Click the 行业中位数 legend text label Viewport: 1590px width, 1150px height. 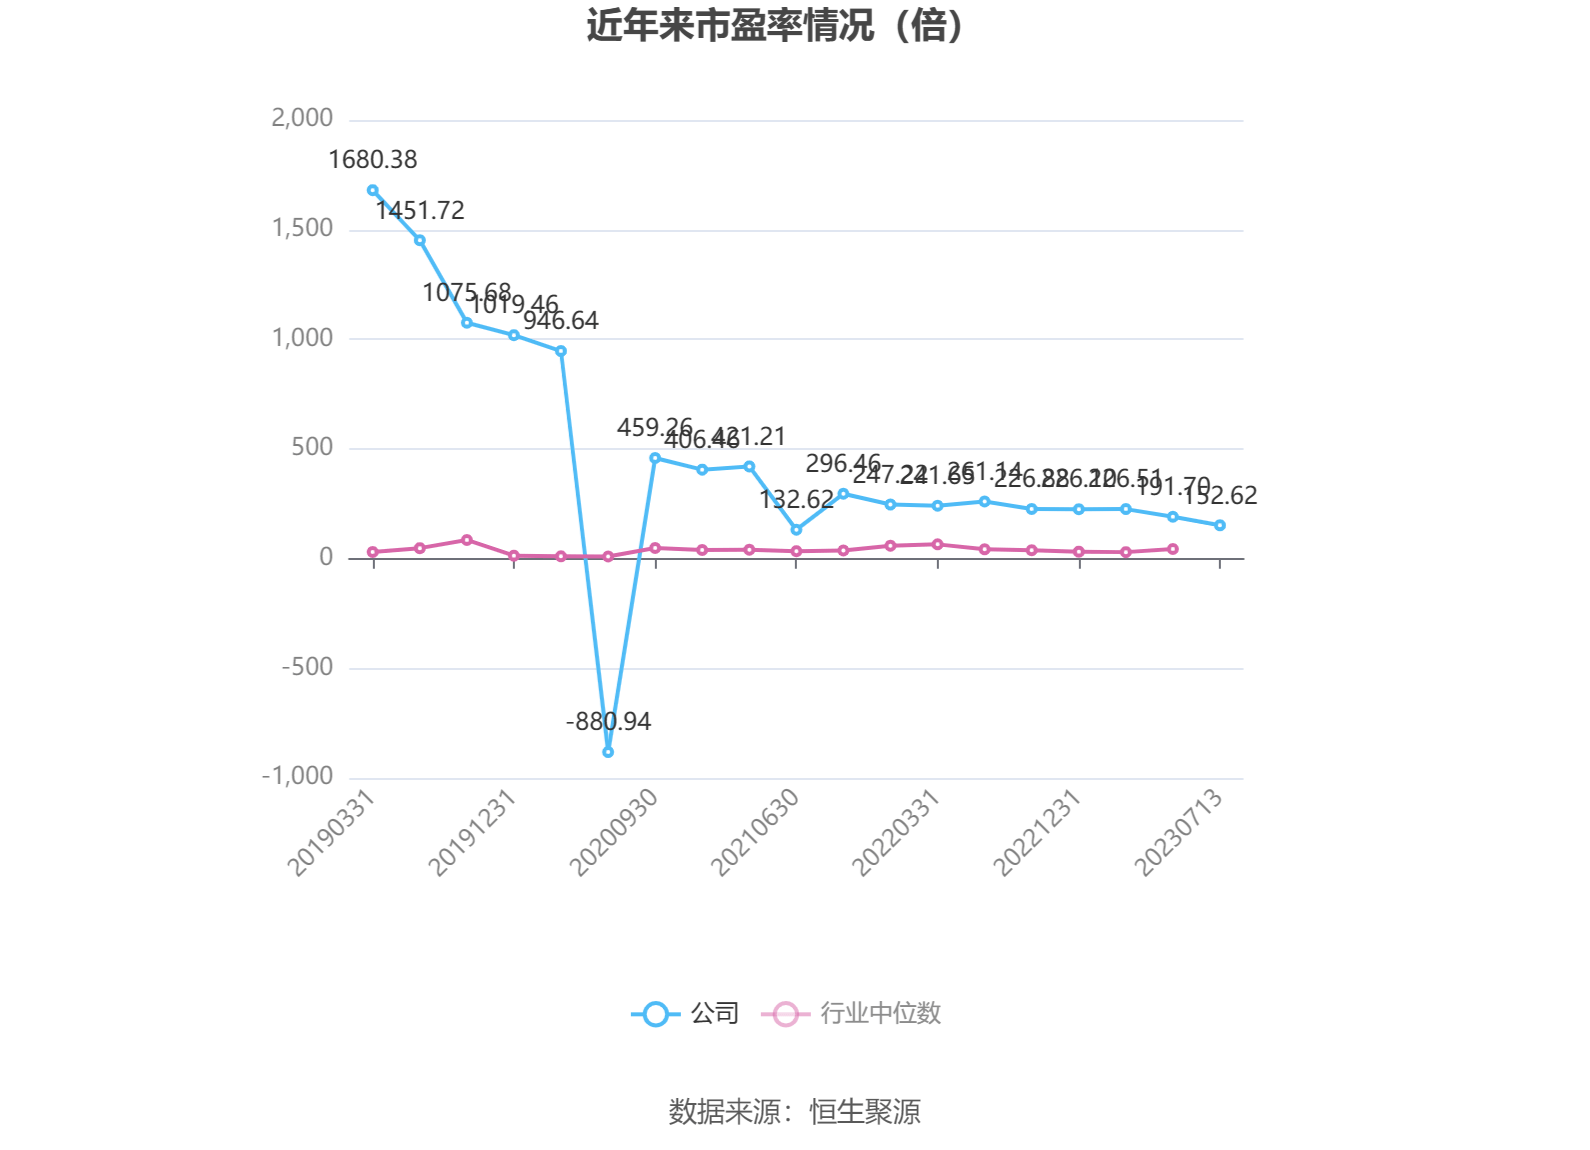coord(881,1014)
